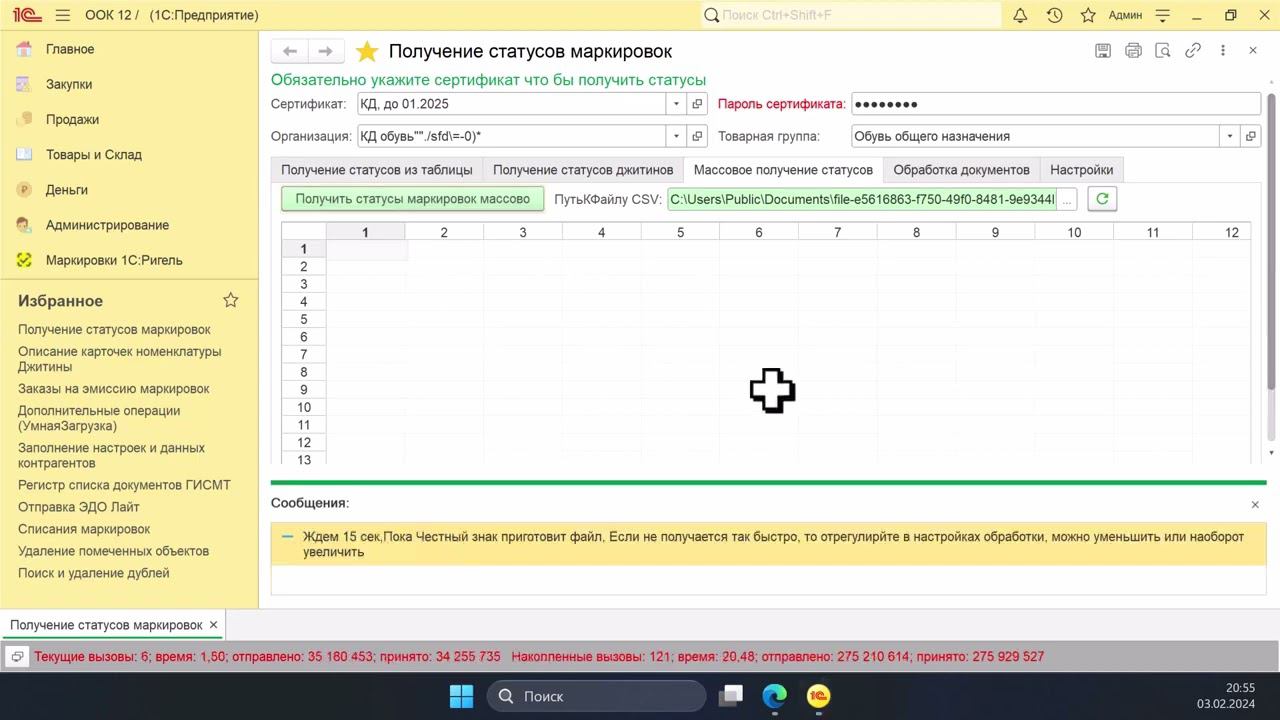1280x720 pixels.
Task: Open the hamburger sections menu
Action: 63,15
